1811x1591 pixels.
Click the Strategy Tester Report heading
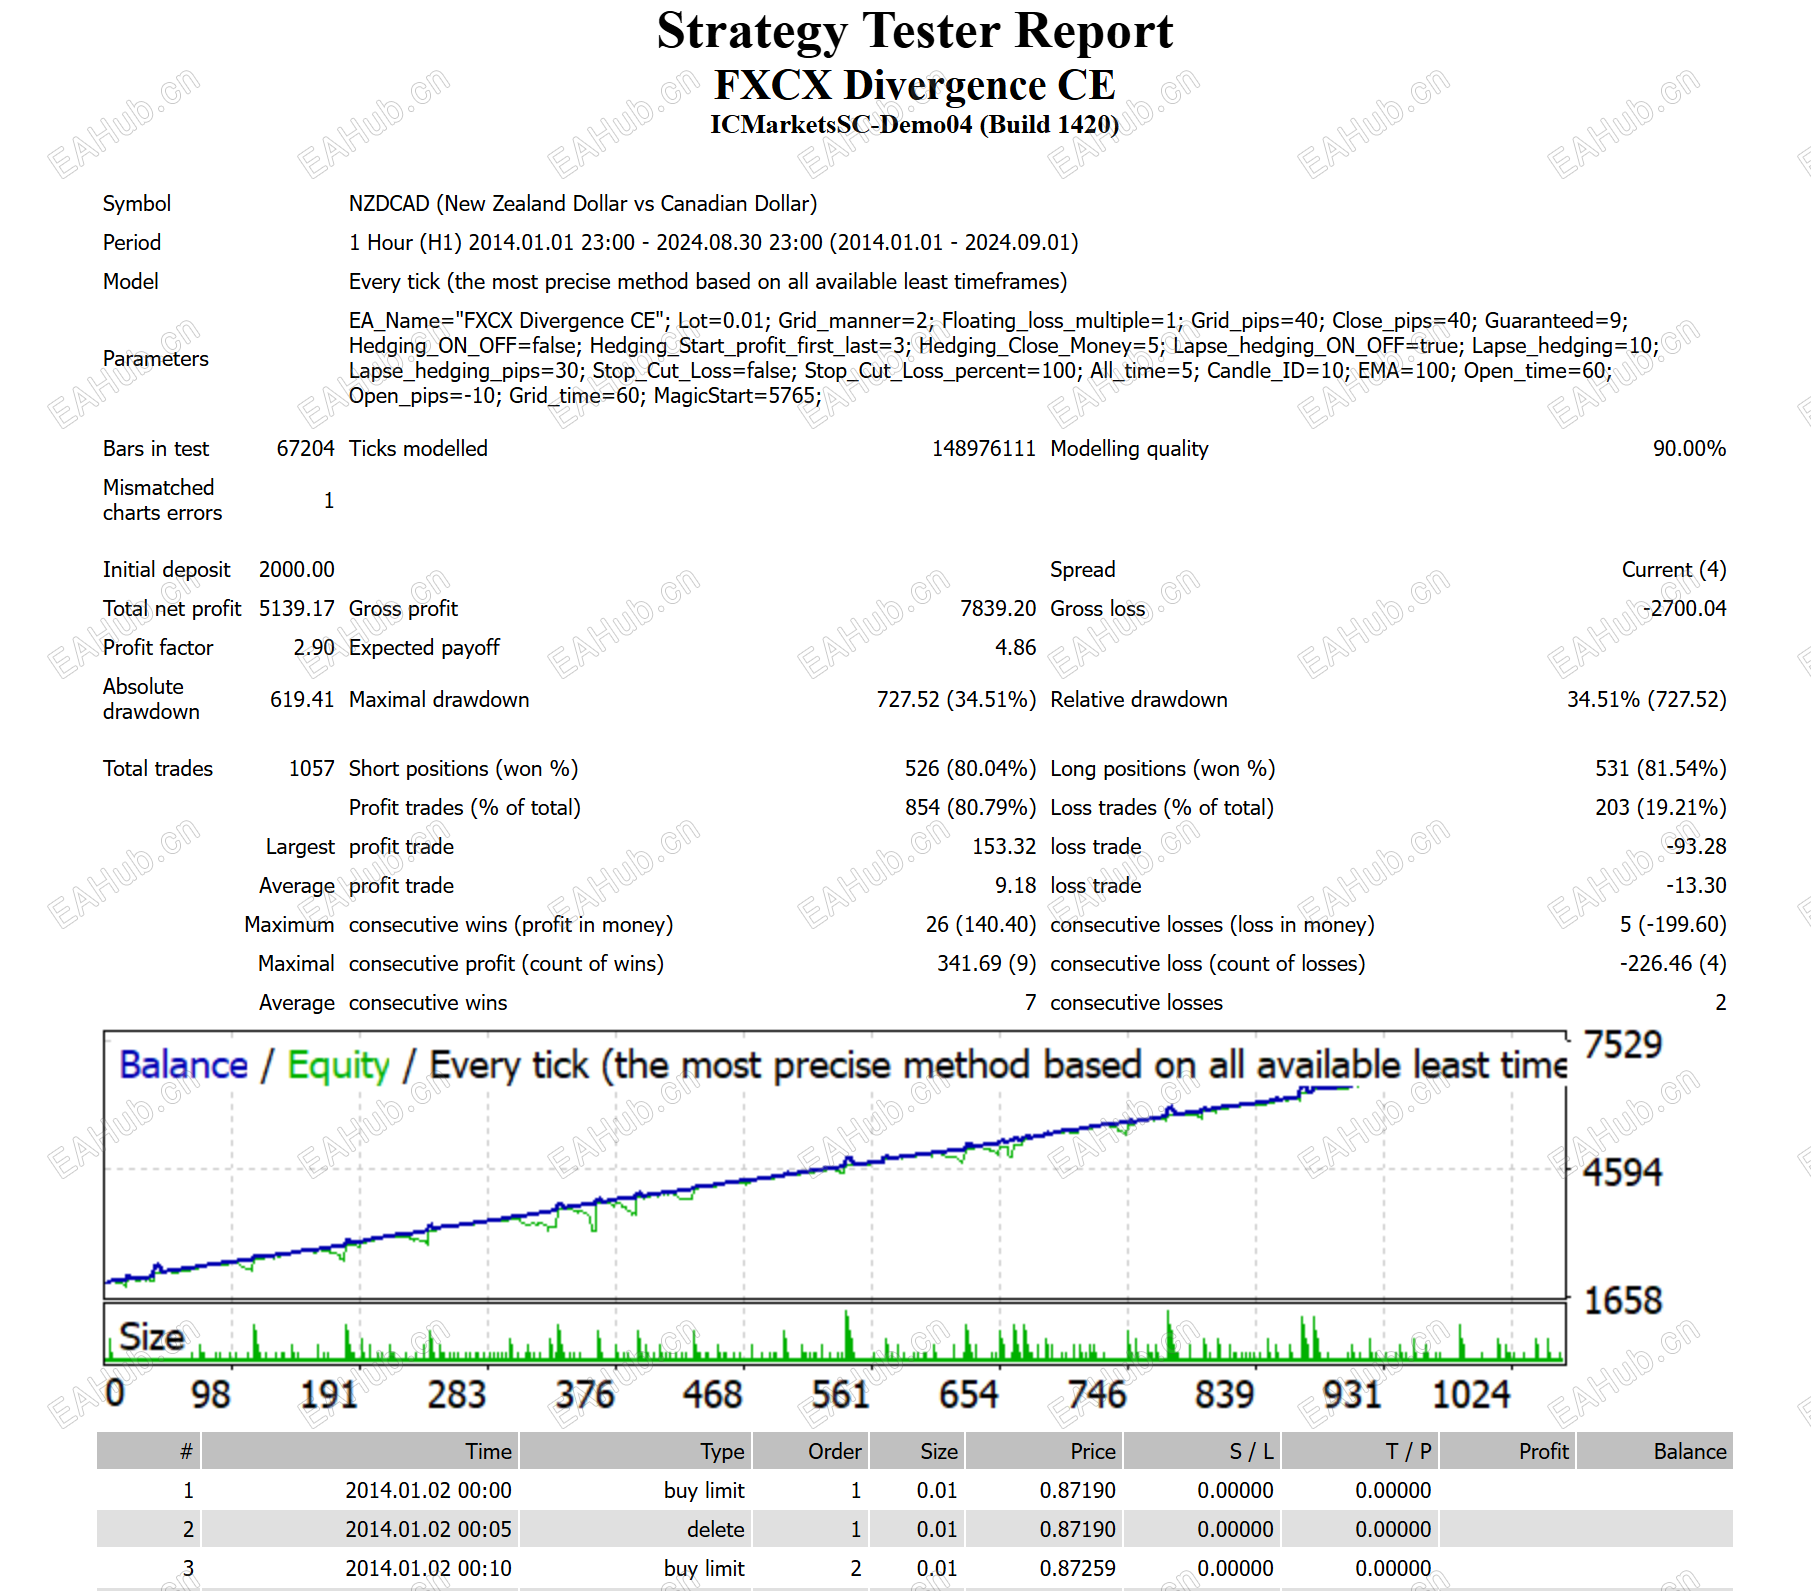[914, 32]
